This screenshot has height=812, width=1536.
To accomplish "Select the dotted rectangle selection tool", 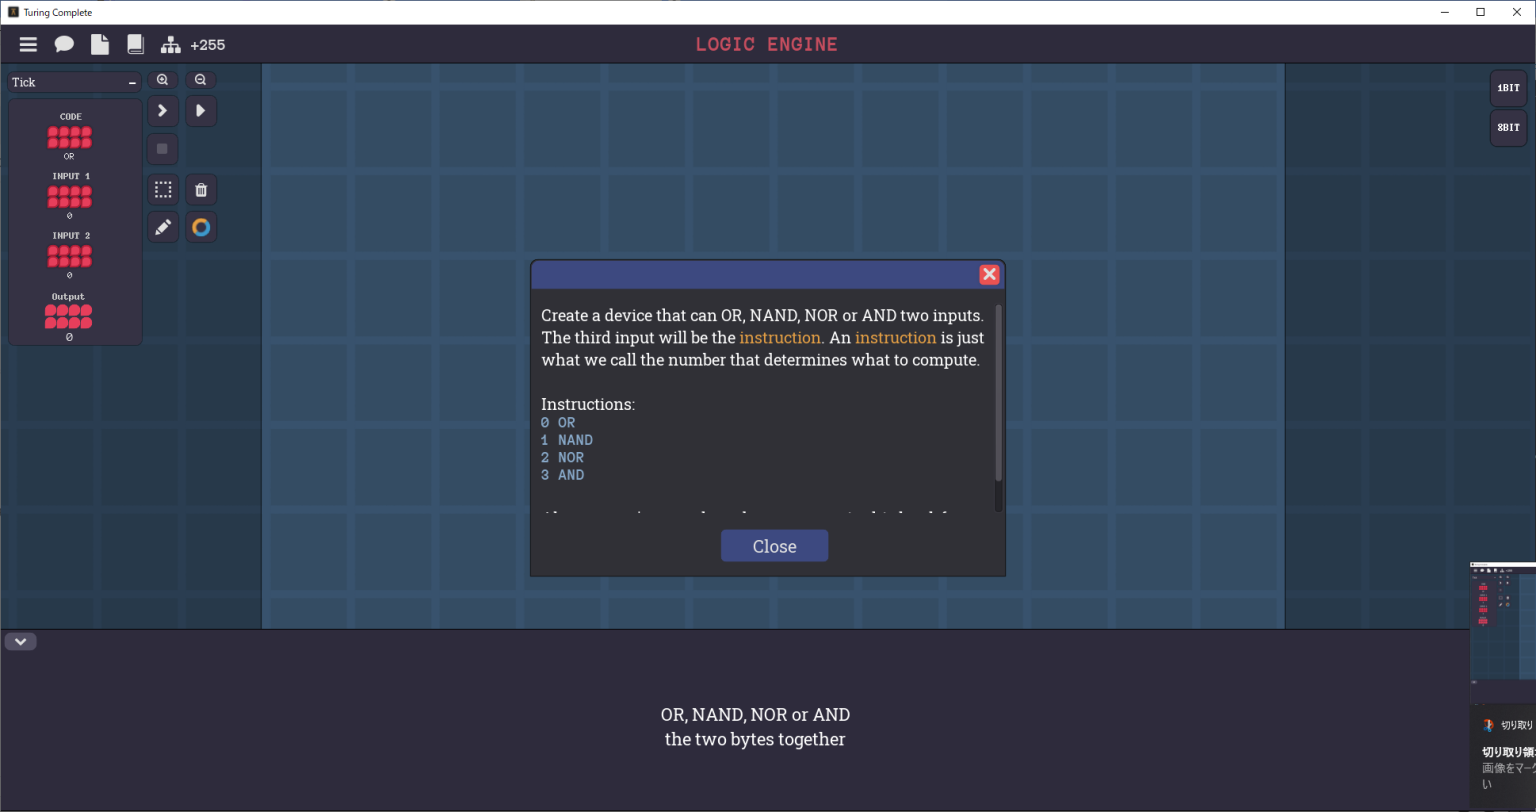I will click(163, 189).
